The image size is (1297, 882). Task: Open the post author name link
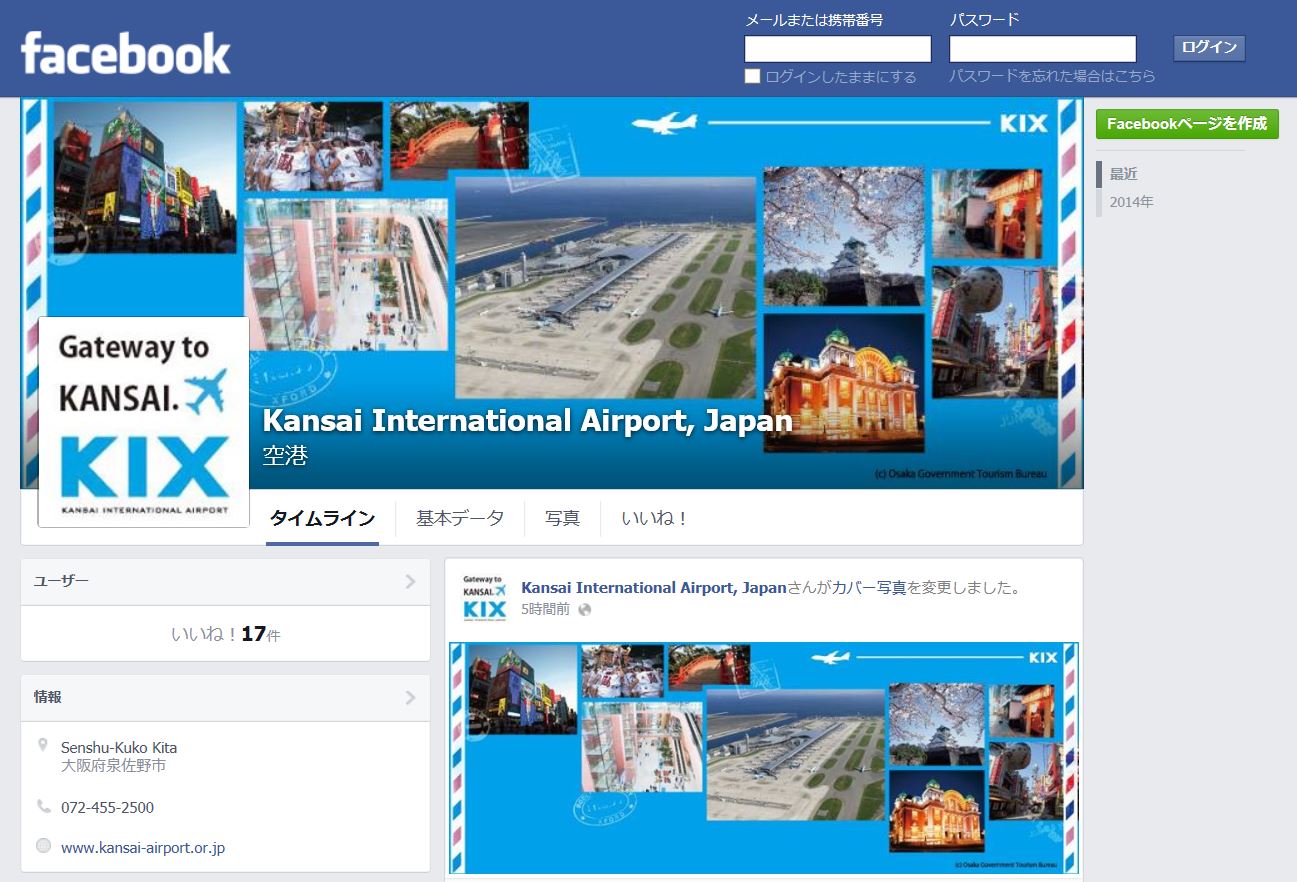[x=654, y=587]
